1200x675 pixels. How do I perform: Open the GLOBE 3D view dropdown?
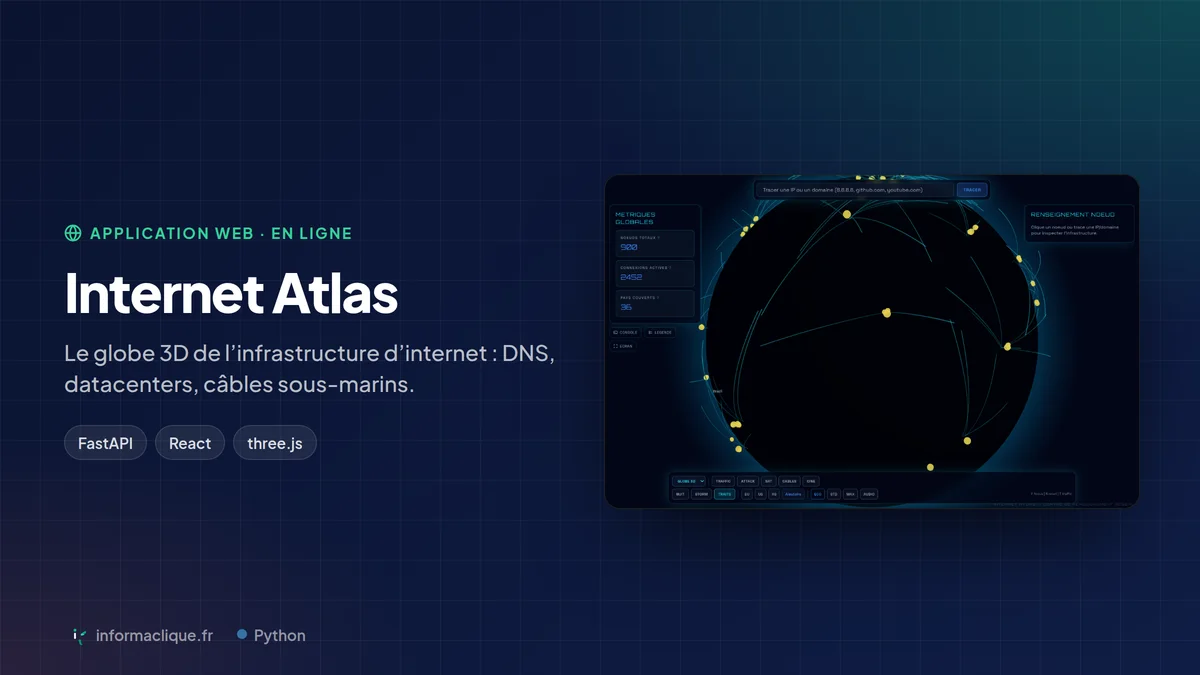point(689,481)
